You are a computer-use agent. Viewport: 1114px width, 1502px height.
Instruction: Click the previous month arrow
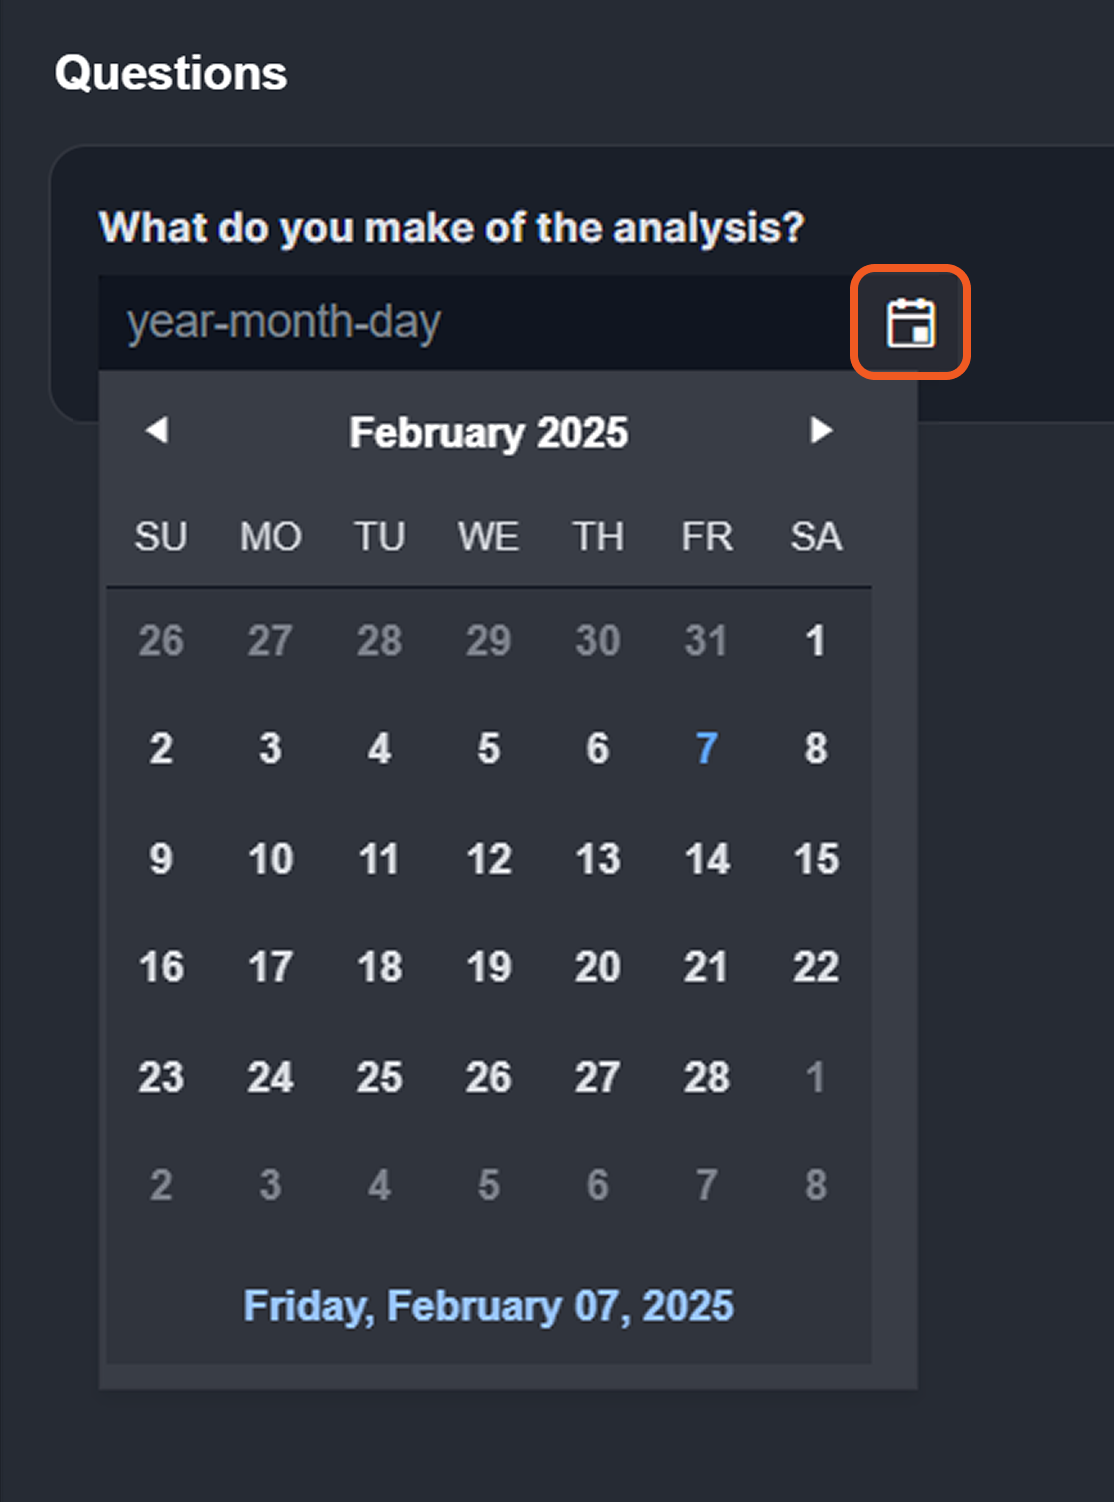click(157, 431)
